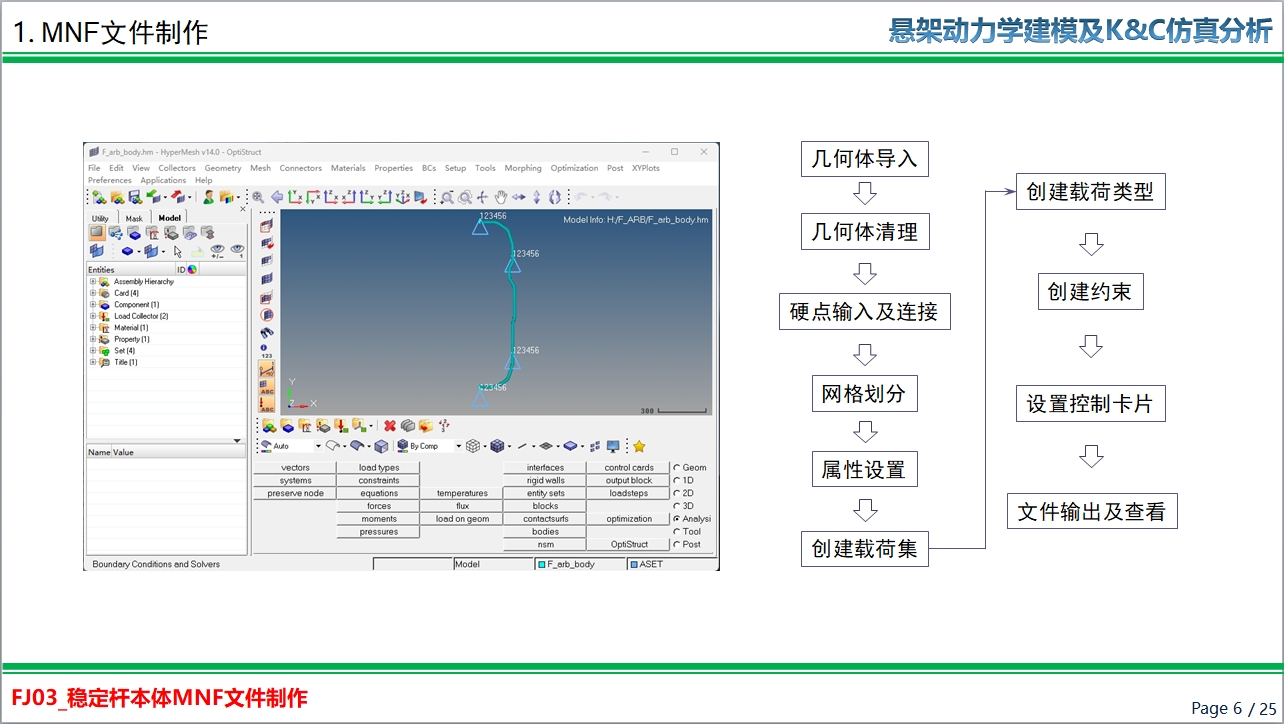Select the Analysis page radio button
Image resolution: width=1284 pixels, height=724 pixels.
pos(677,519)
